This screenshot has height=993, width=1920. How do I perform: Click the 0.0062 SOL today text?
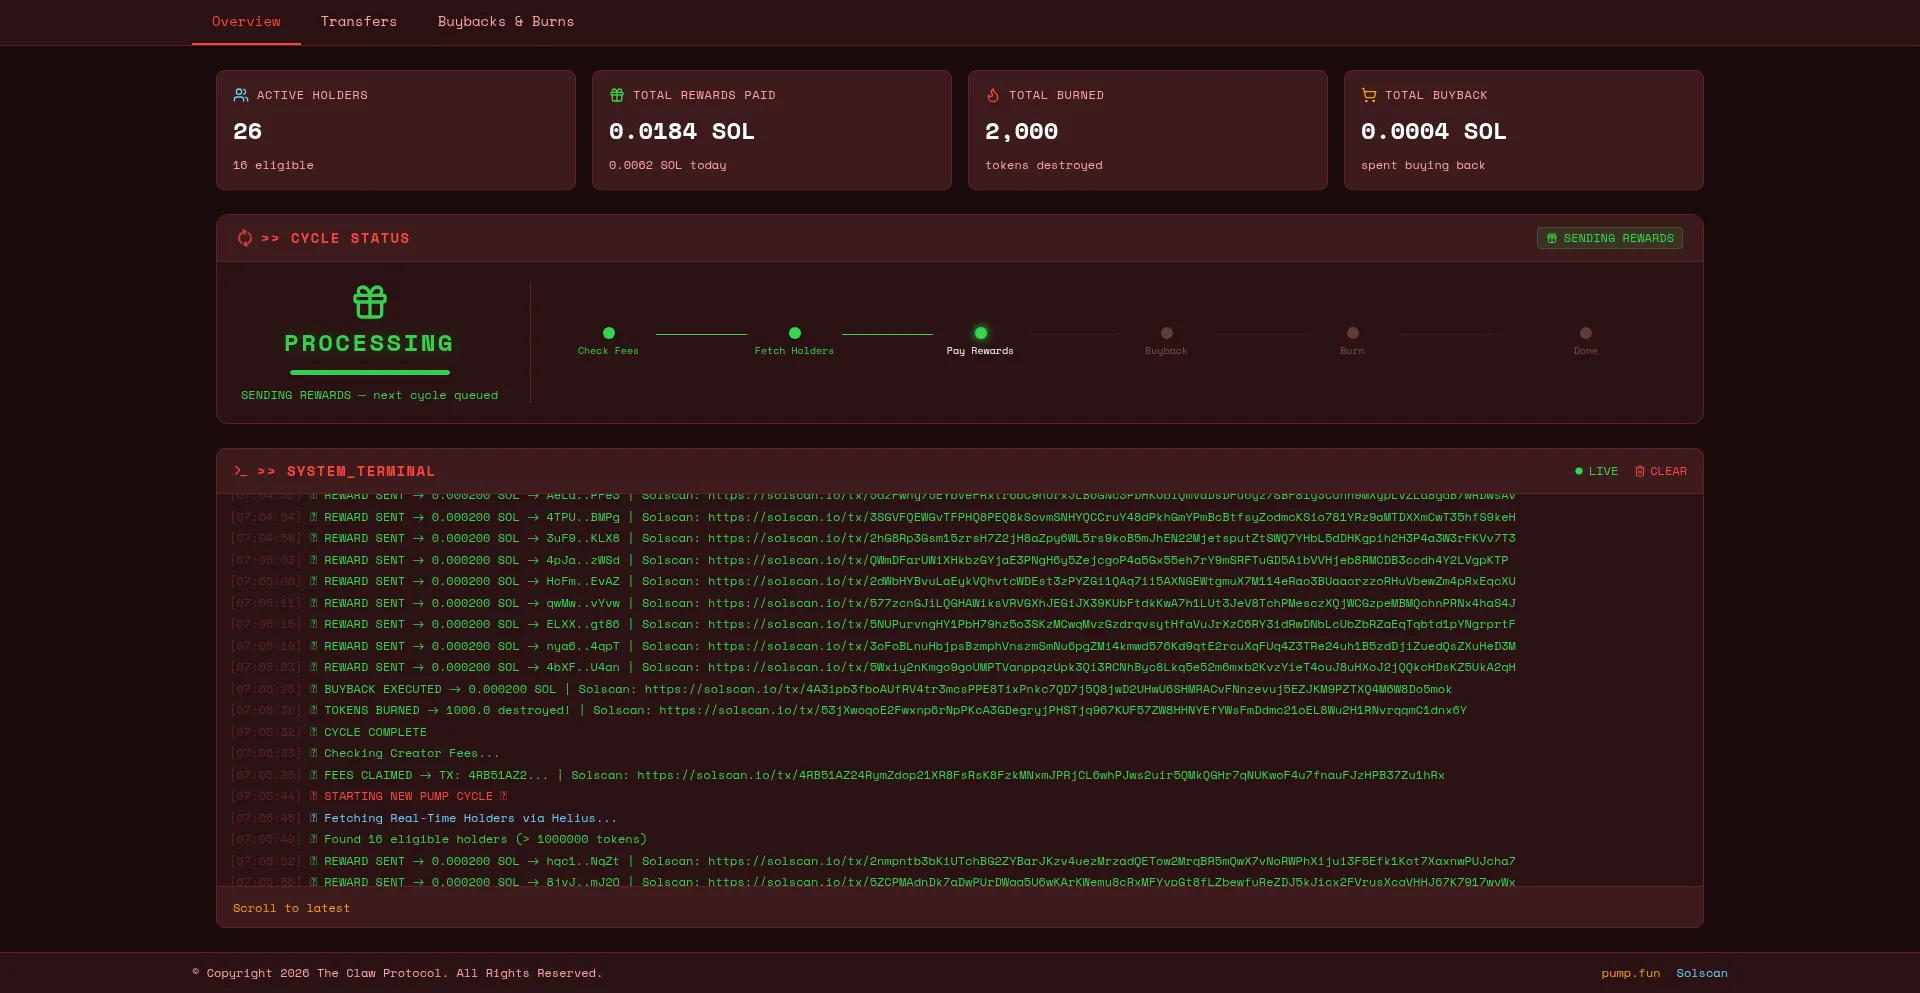tap(668, 165)
